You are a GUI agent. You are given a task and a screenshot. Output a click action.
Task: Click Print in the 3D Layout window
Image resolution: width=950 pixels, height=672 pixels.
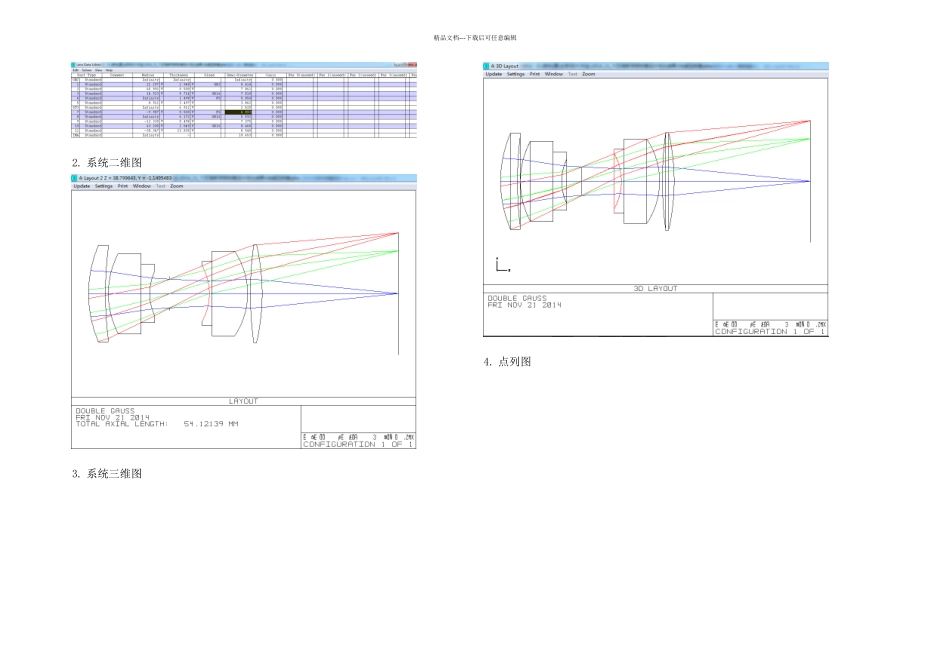(x=535, y=74)
